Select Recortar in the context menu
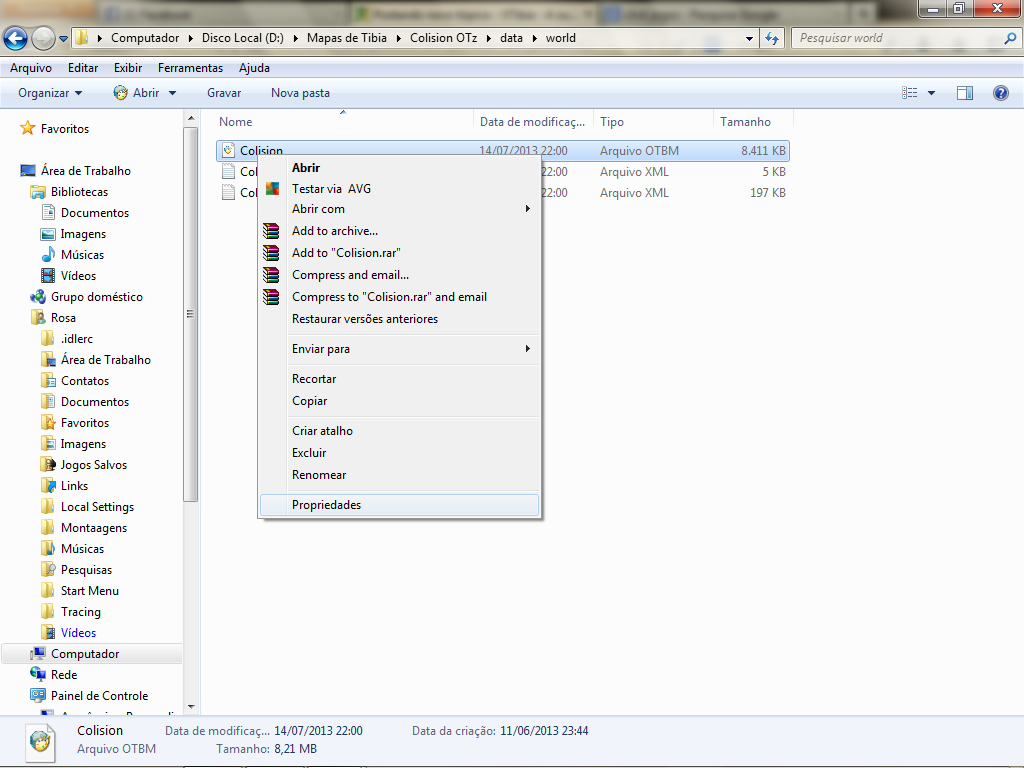Screen dimensions: 1024x768 pos(400,379)
